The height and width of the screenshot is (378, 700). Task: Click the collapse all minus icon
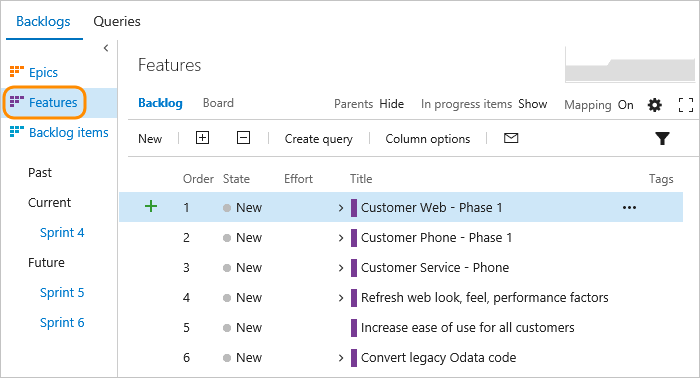(x=243, y=138)
